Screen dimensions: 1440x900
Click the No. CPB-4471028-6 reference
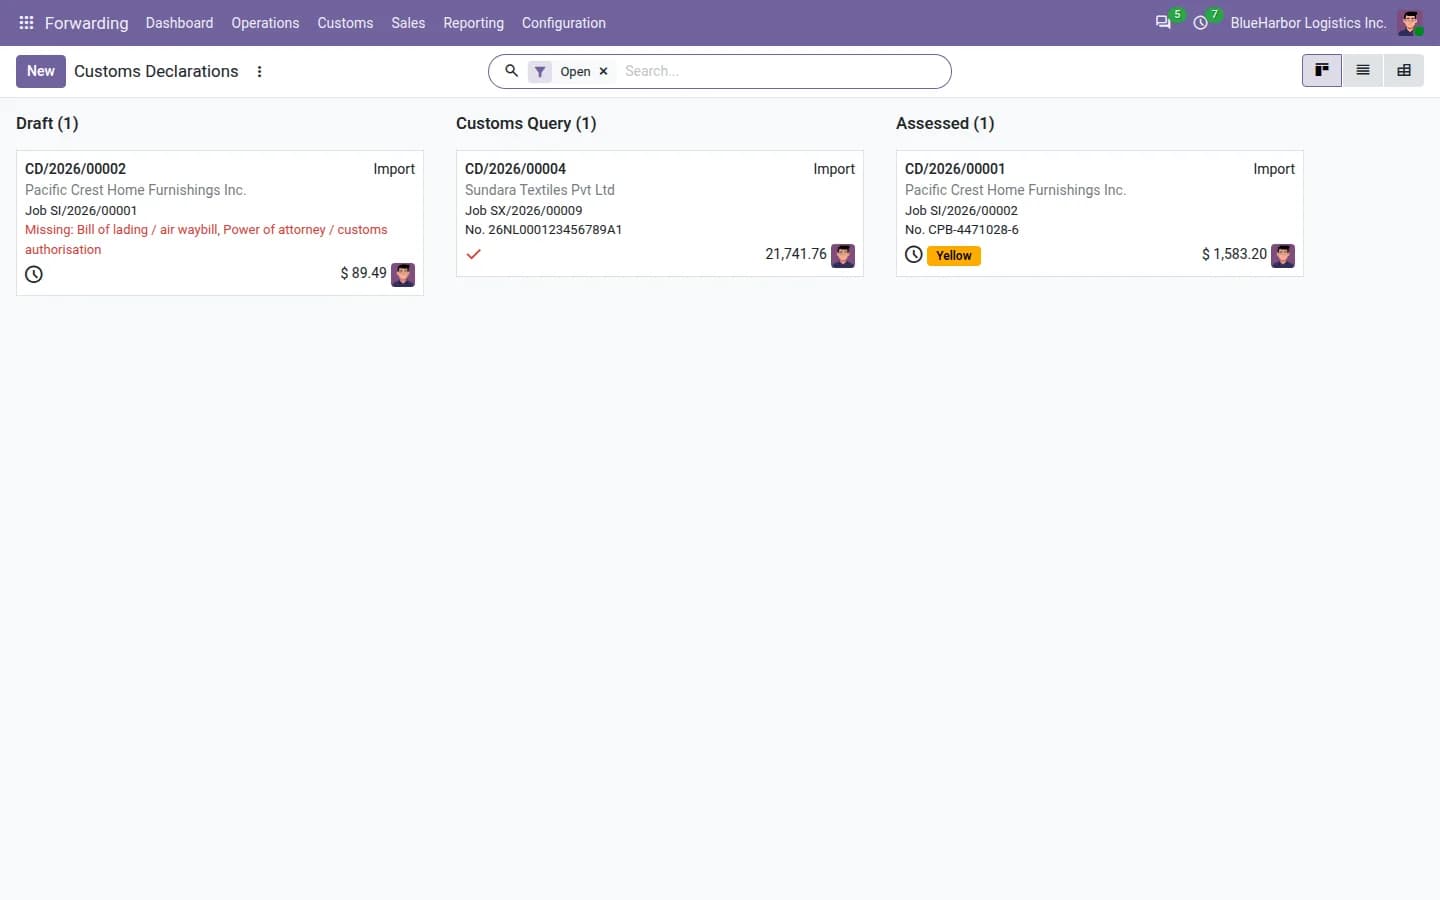[x=962, y=230]
